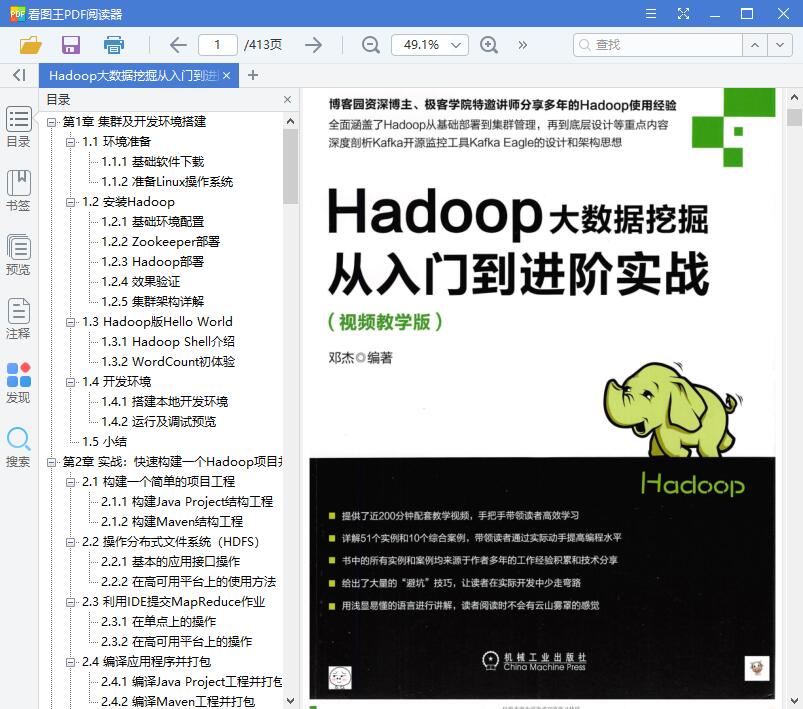The height and width of the screenshot is (709, 803).
Task: Open the 发现 discover panel
Action: tap(18, 383)
